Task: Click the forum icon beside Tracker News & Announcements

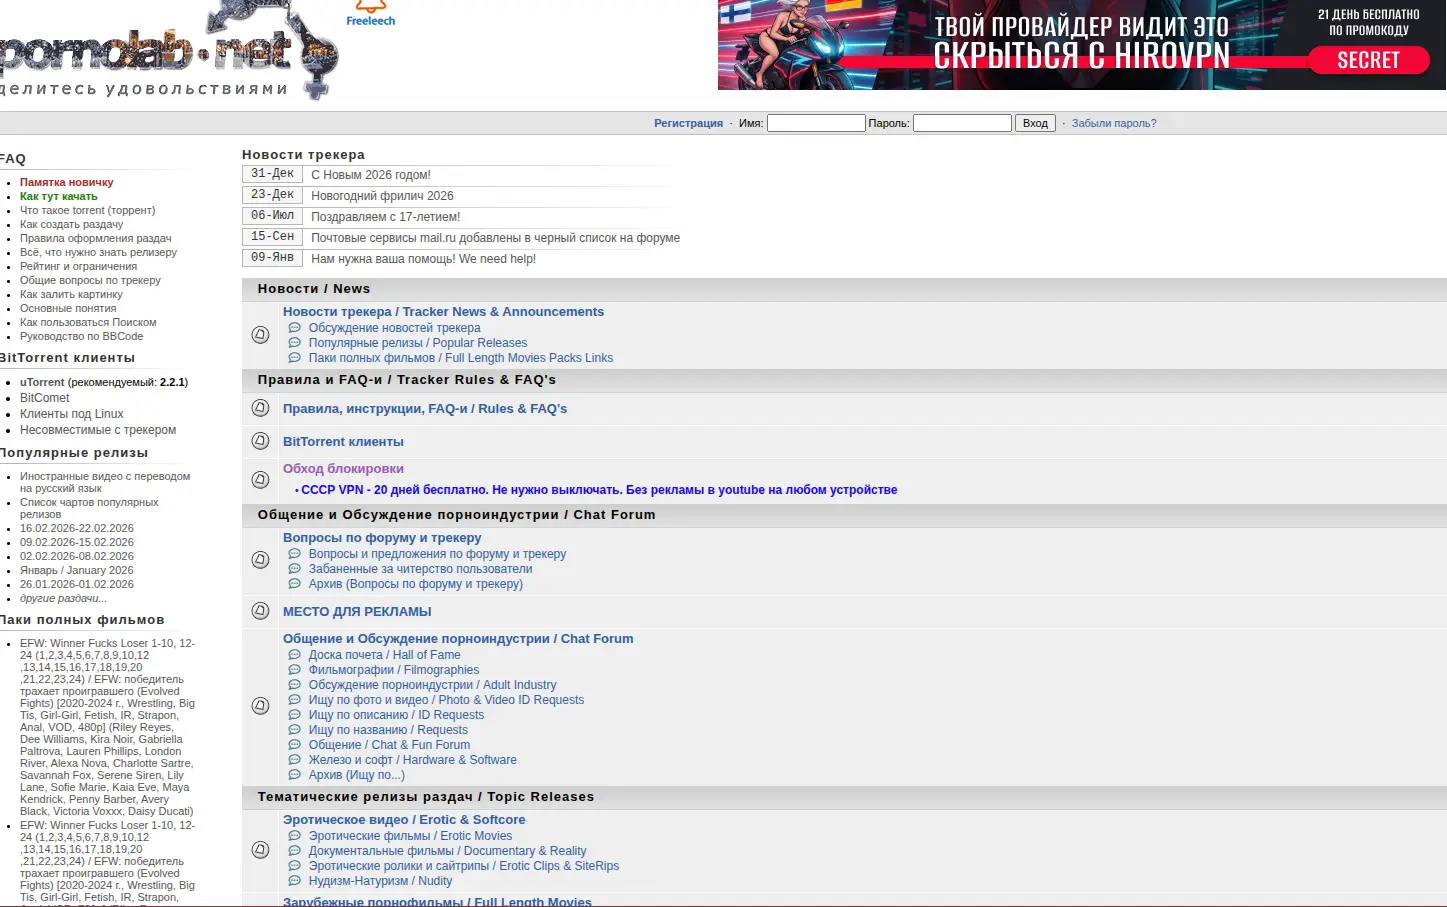Action: [260, 335]
